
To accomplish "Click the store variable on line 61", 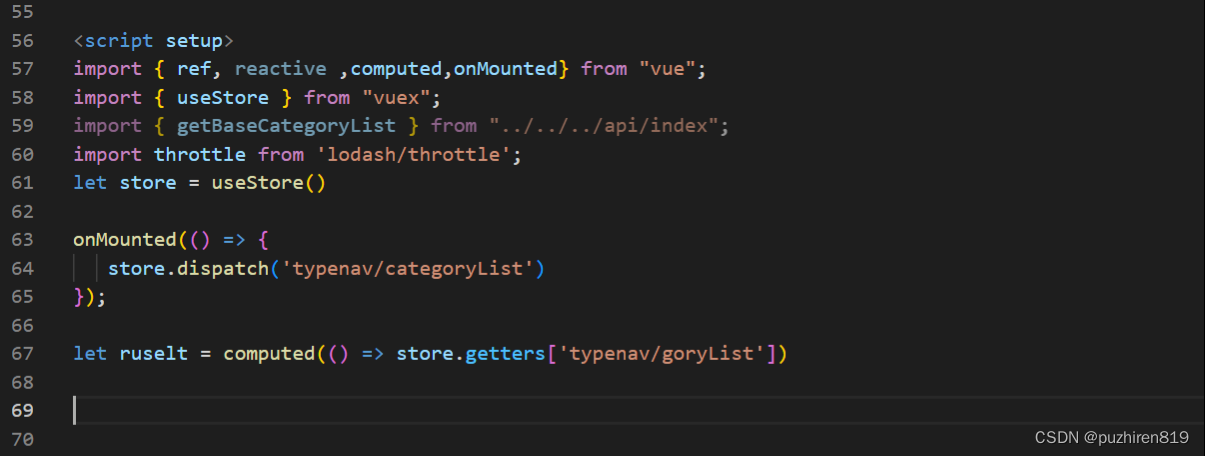I will click(148, 183).
